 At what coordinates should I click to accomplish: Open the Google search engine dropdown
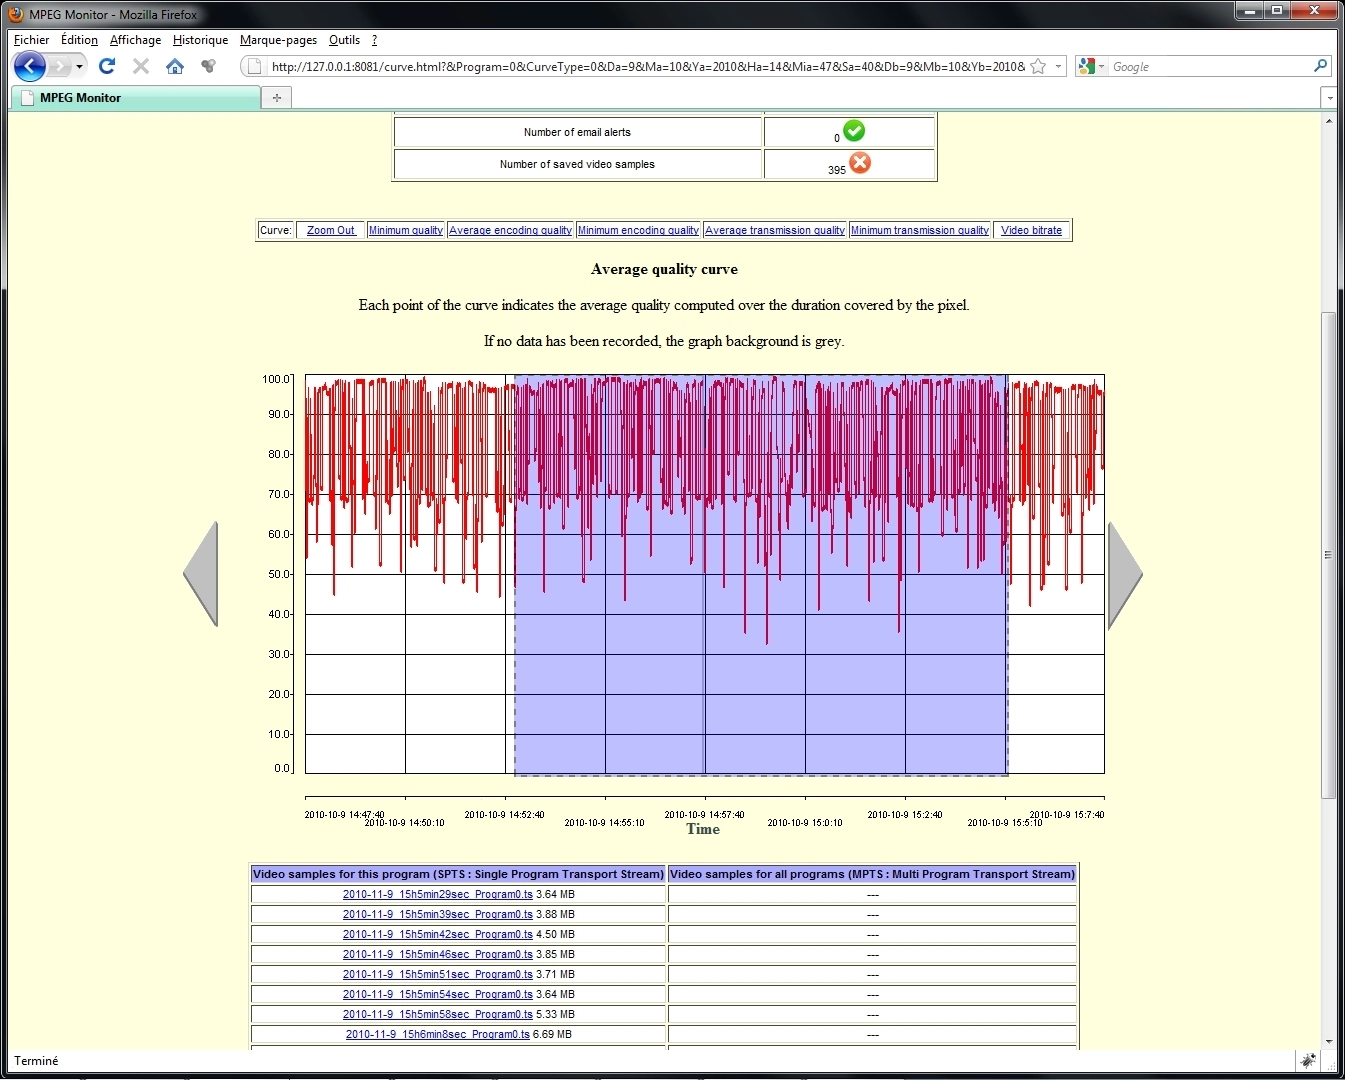pos(1091,67)
